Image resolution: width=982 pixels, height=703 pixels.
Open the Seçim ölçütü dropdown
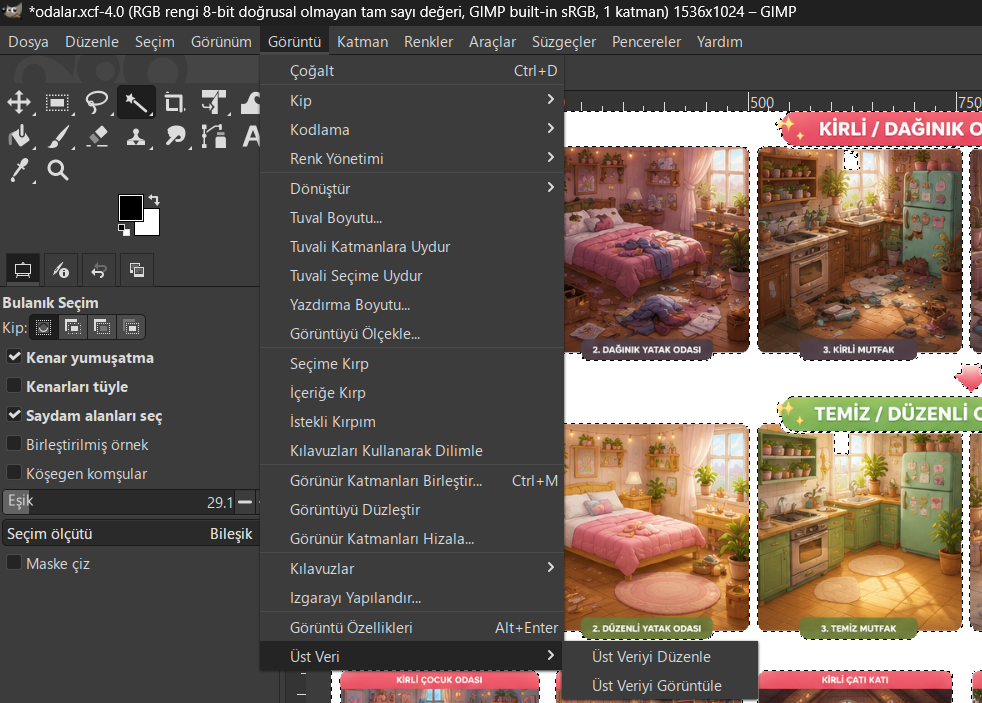pyautogui.click(x=130, y=533)
